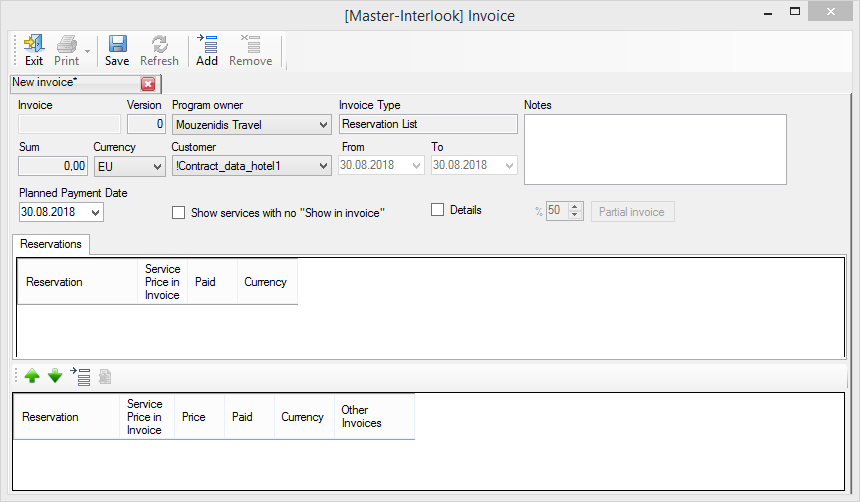Expand the Program owner dropdown

(322, 125)
